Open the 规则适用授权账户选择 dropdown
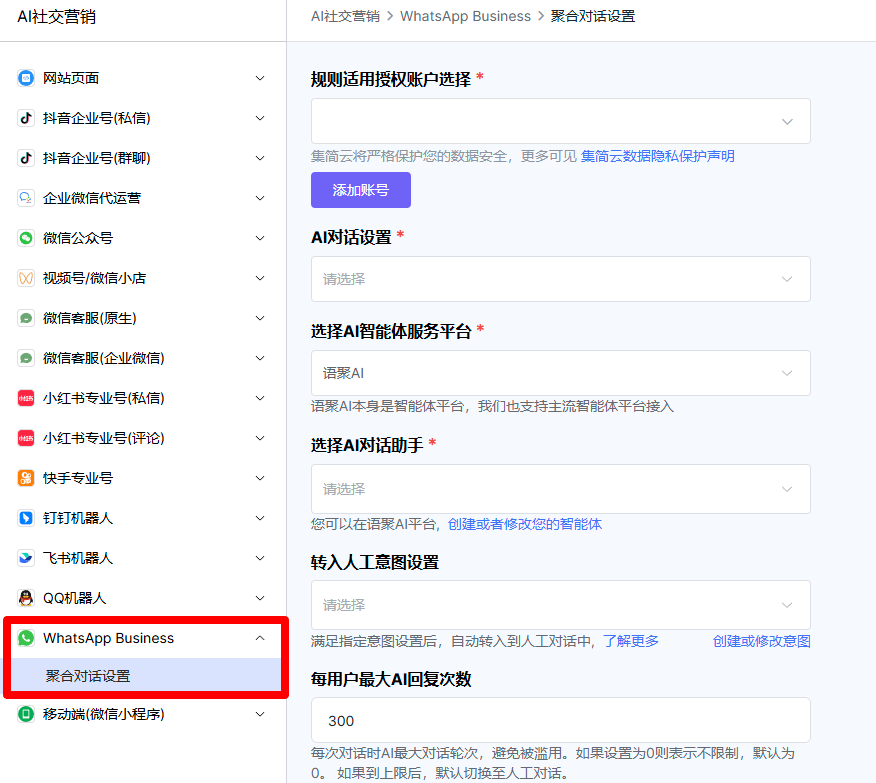 pos(560,121)
